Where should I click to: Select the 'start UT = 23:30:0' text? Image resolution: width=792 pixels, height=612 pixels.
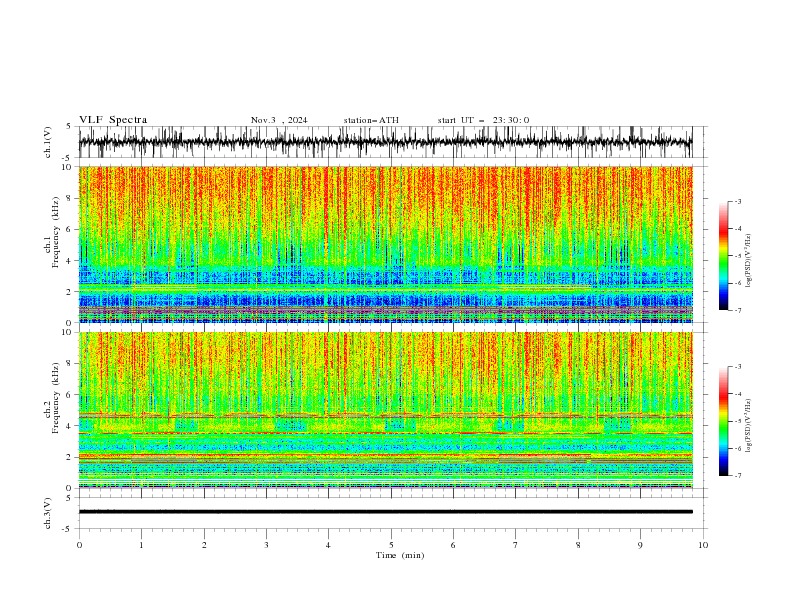(x=483, y=120)
